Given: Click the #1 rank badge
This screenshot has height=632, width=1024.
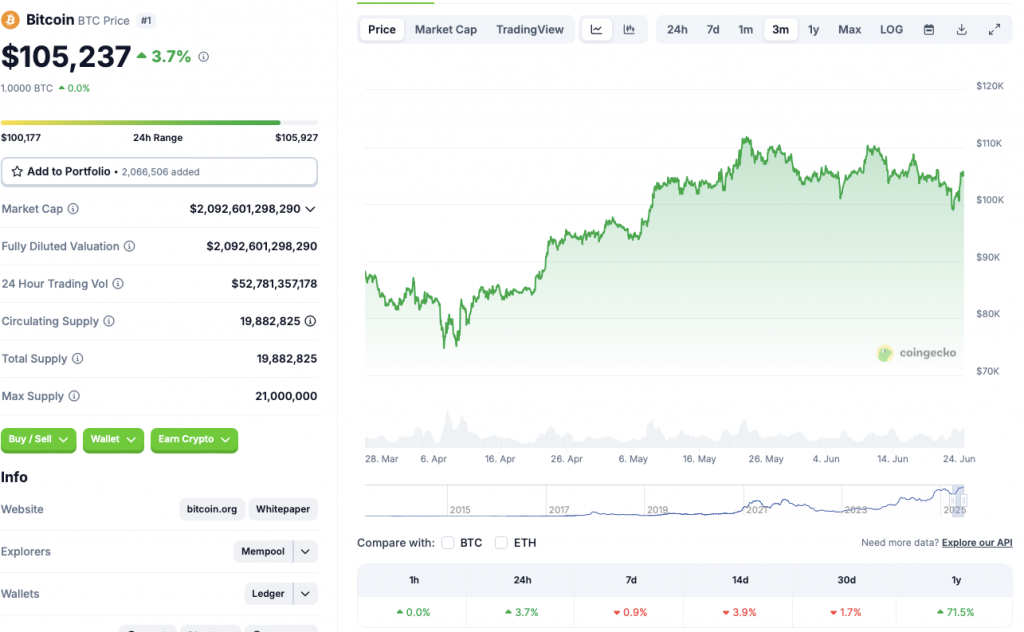Looking at the screenshot, I should pos(146,20).
